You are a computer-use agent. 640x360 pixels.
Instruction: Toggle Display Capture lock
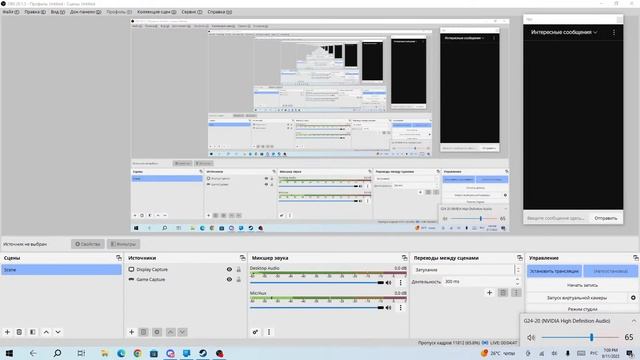(238, 269)
